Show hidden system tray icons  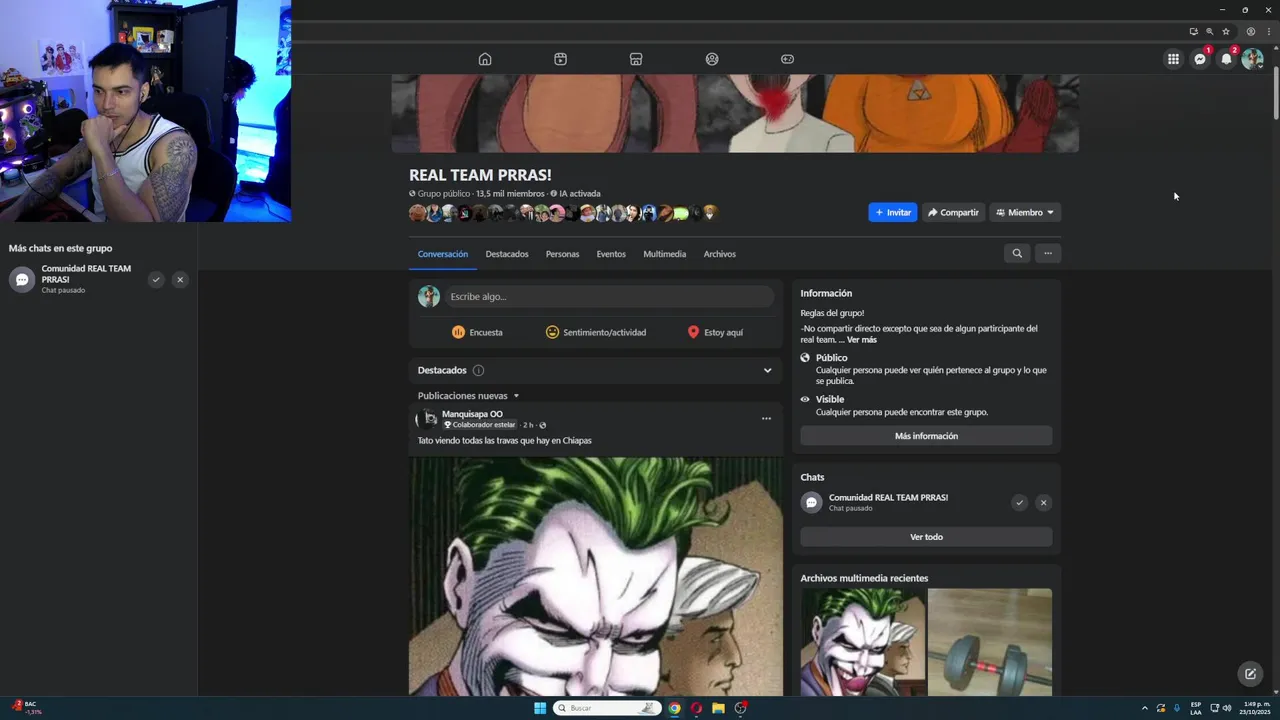pos(1145,708)
